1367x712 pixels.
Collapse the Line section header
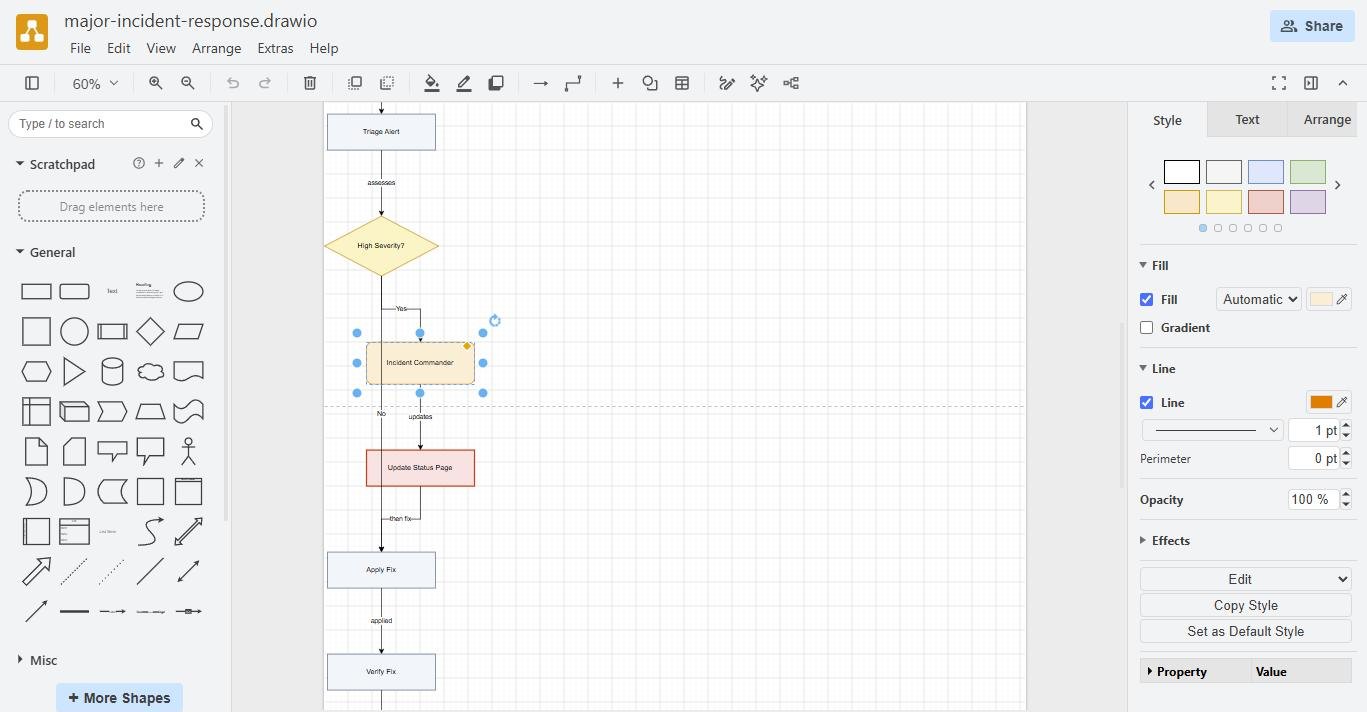(x=1158, y=368)
